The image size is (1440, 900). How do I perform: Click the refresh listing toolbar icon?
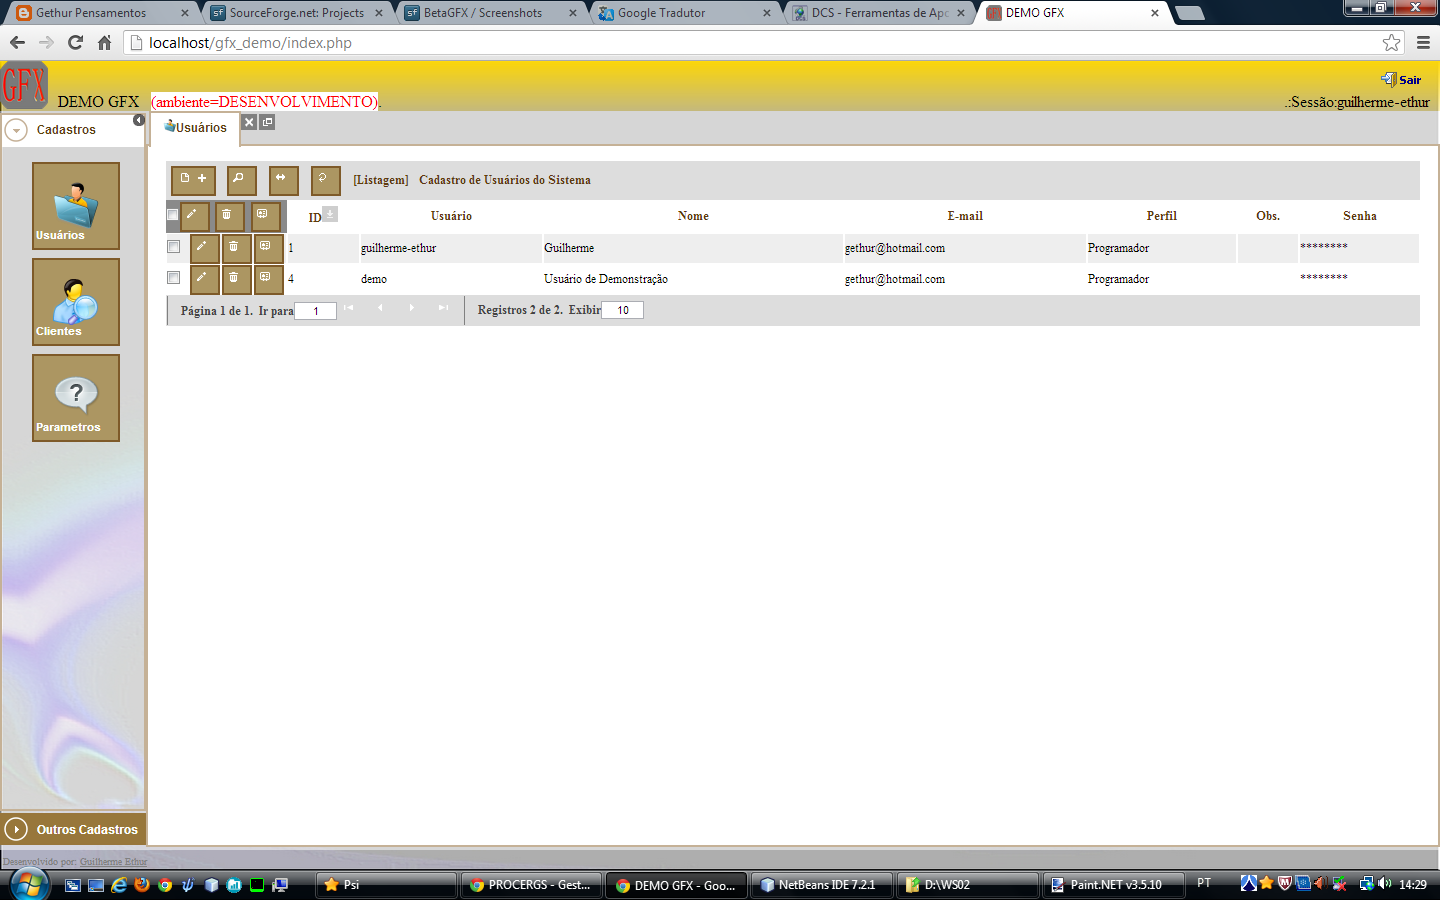pyautogui.click(x=323, y=180)
